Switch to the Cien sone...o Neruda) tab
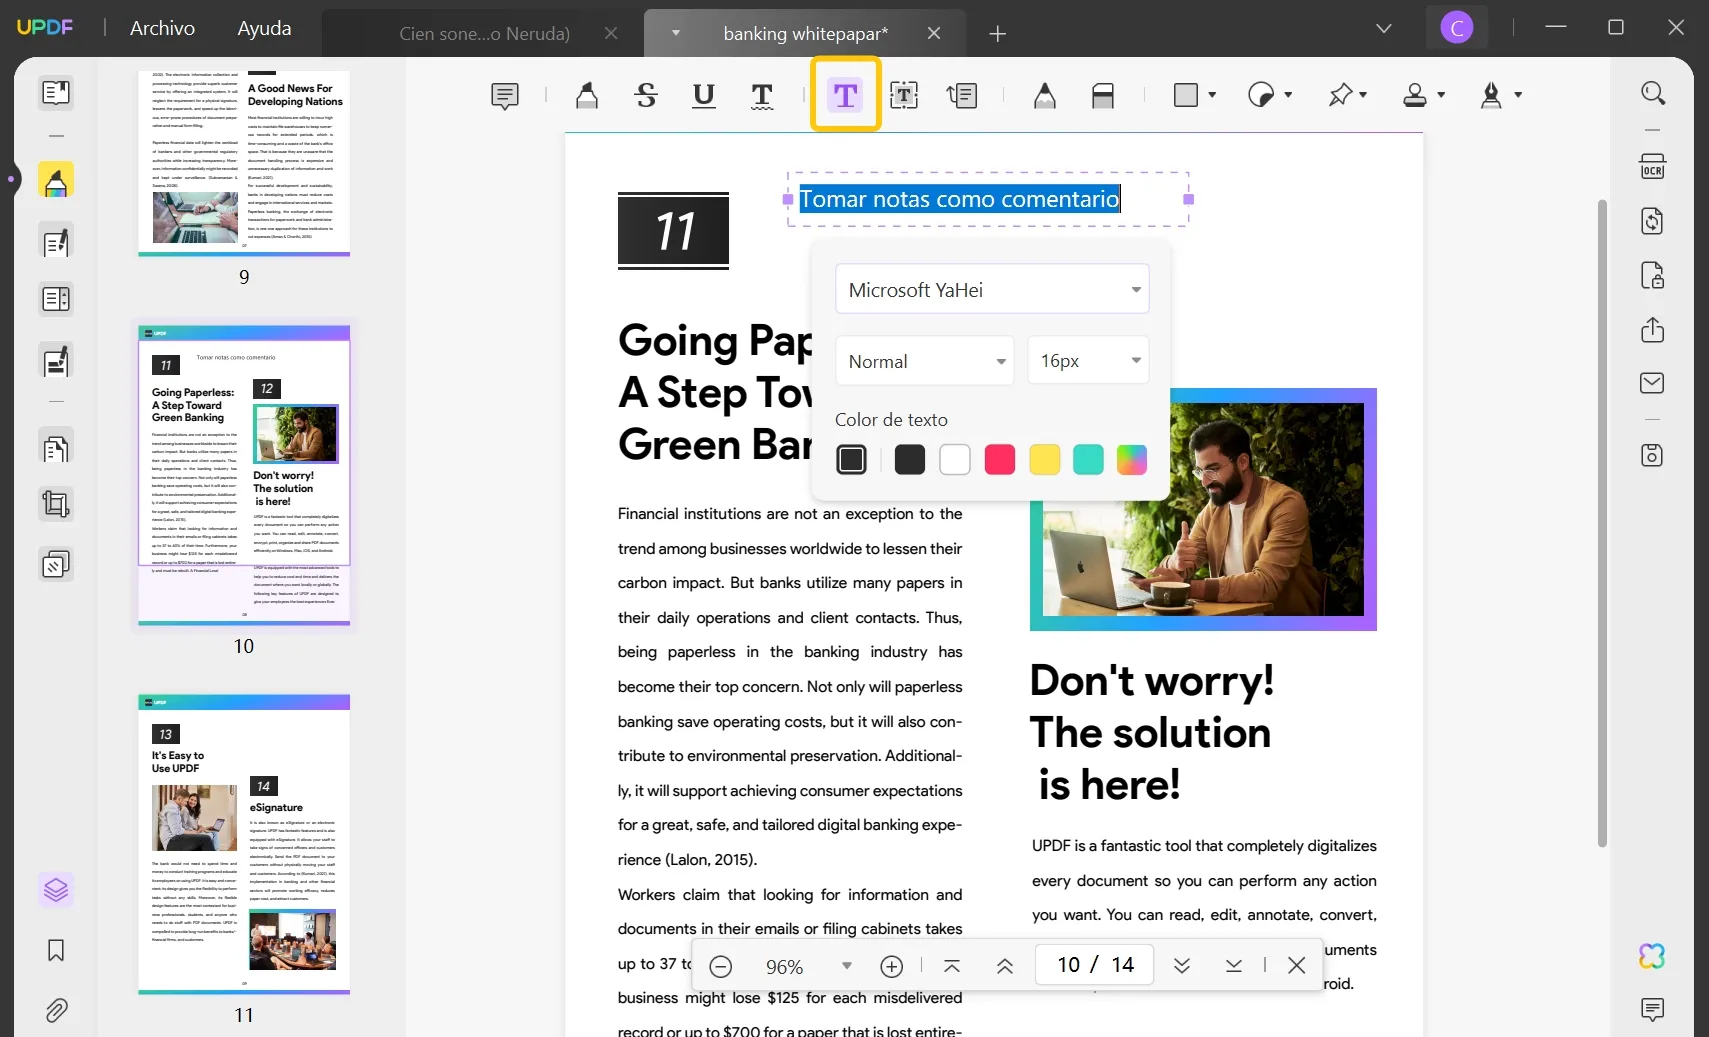 coord(484,33)
